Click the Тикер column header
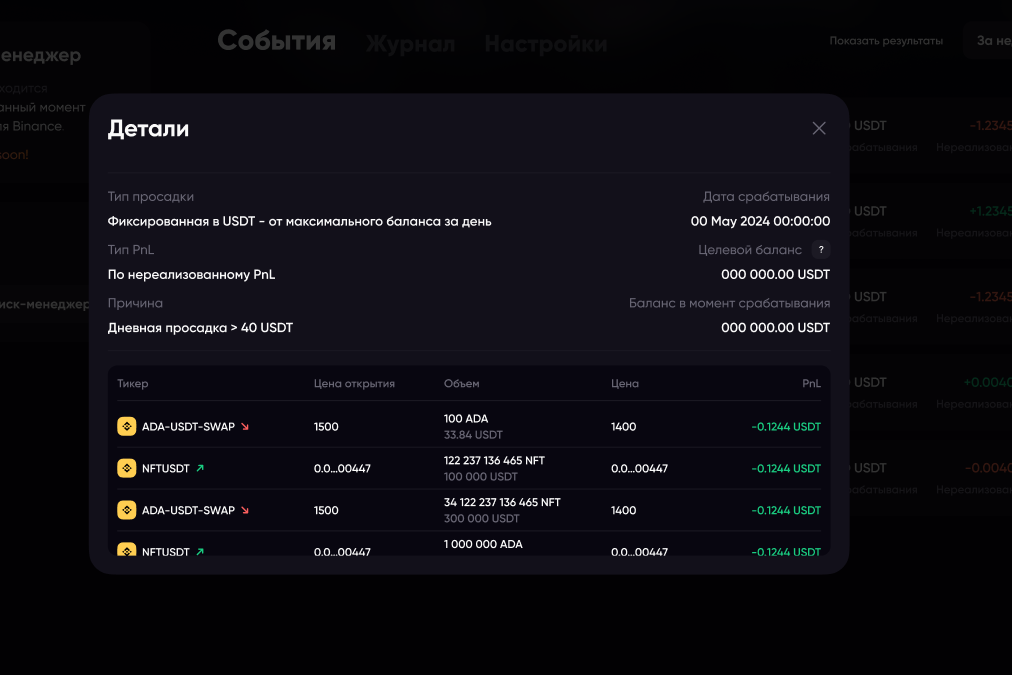The height and width of the screenshot is (675, 1012). pos(132,383)
